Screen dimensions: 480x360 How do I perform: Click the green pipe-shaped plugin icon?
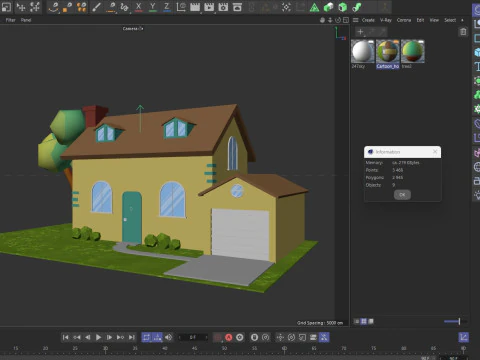pyautogui.click(x=356, y=7)
